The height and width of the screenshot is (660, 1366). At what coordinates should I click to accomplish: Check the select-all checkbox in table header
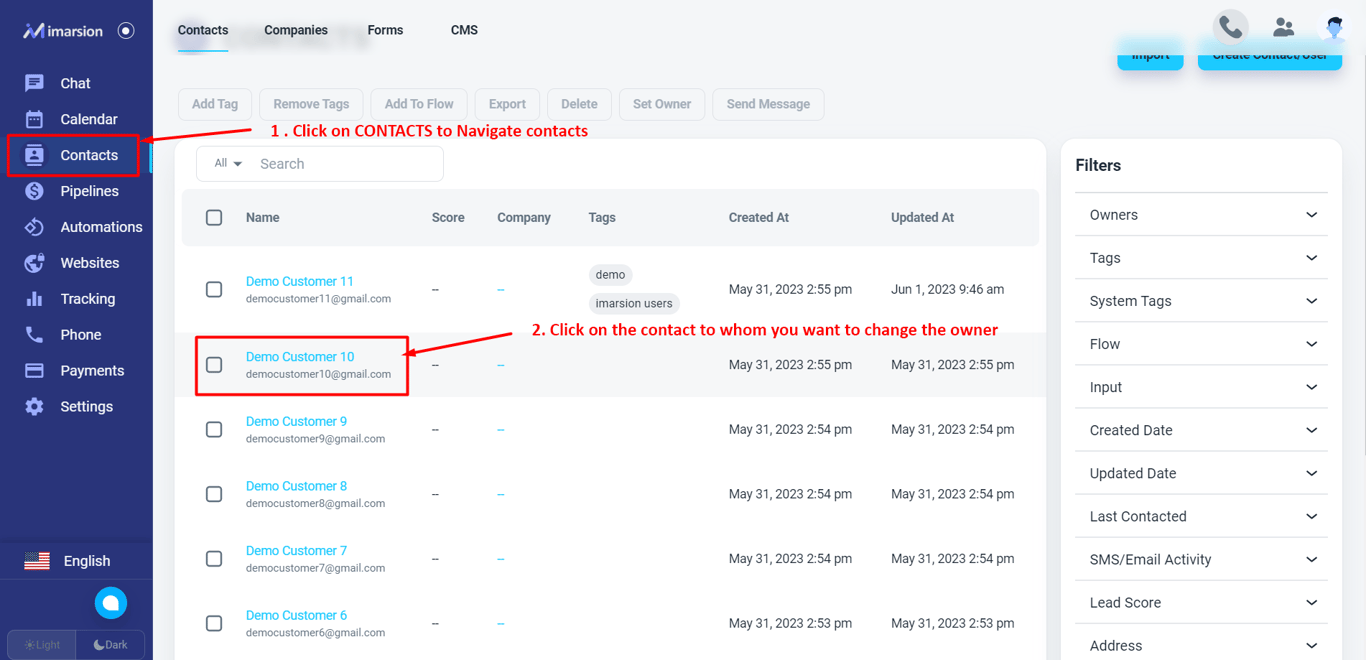coord(214,217)
